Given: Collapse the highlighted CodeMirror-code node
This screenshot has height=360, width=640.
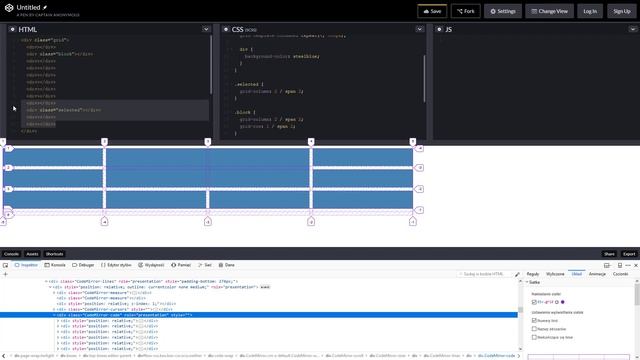Looking at the screenshot, I should [x=54, y=315].
